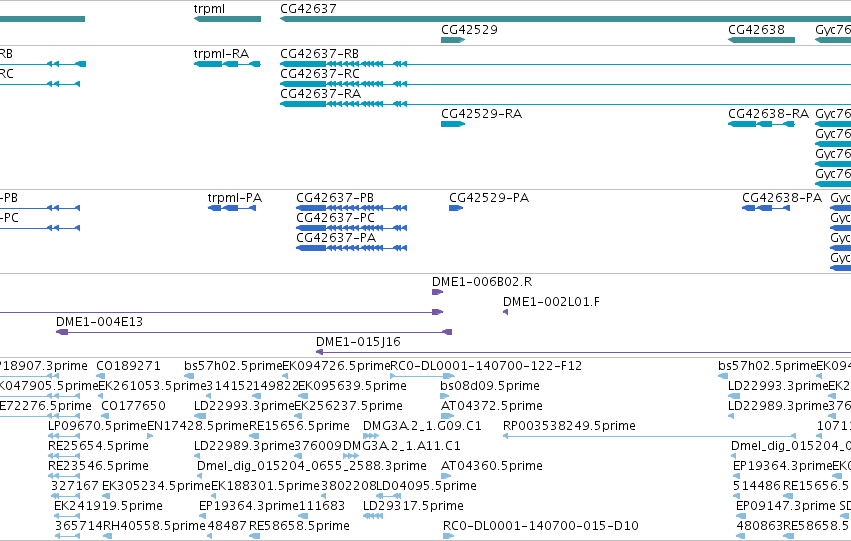Click the CG42637-PB protein label

[335, 198]
